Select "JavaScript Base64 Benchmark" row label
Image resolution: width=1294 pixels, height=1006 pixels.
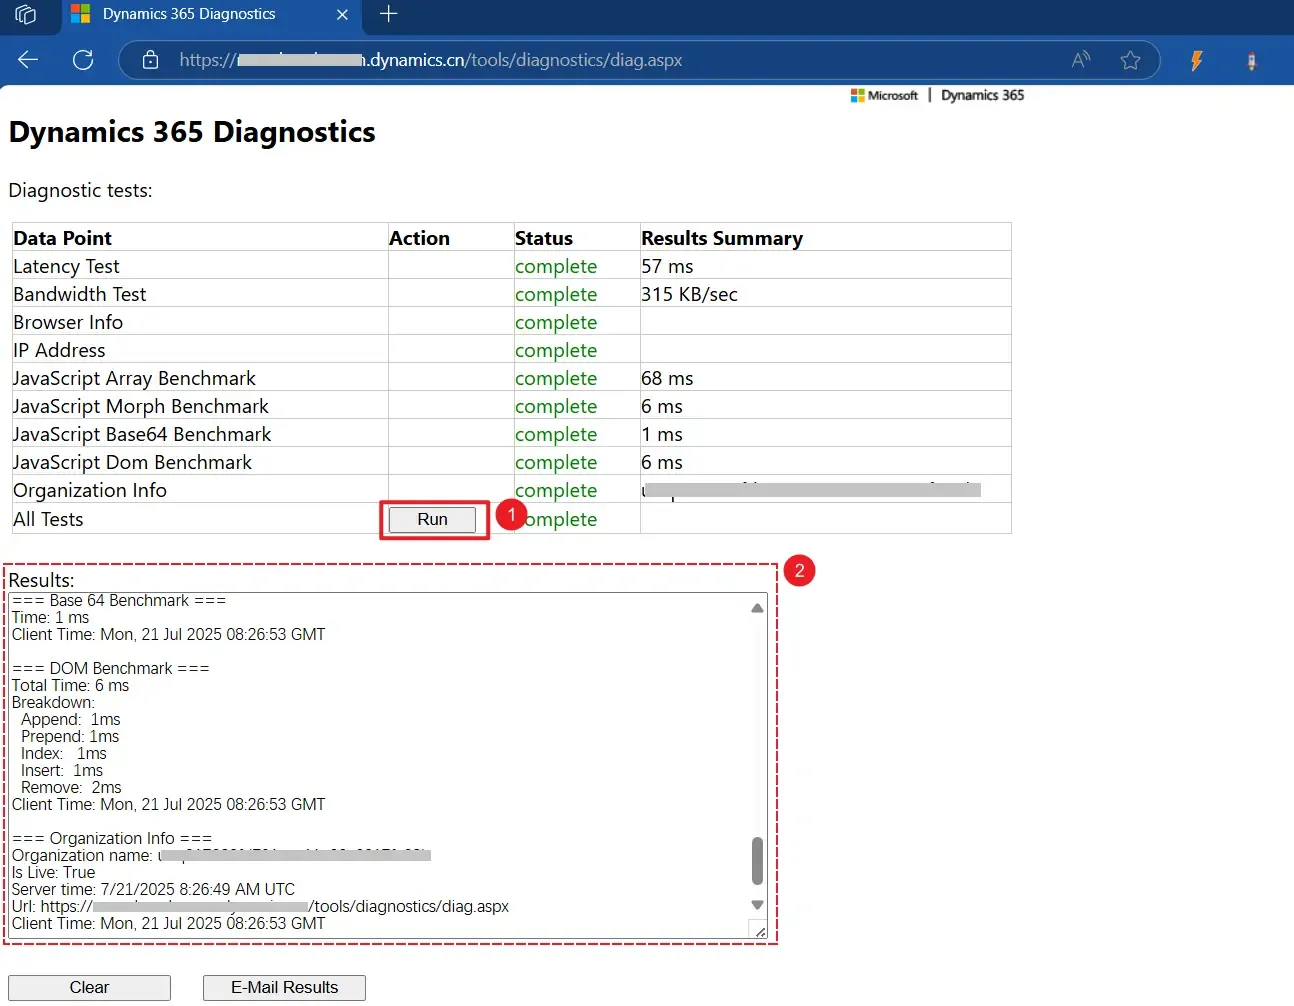click(142, 434)
